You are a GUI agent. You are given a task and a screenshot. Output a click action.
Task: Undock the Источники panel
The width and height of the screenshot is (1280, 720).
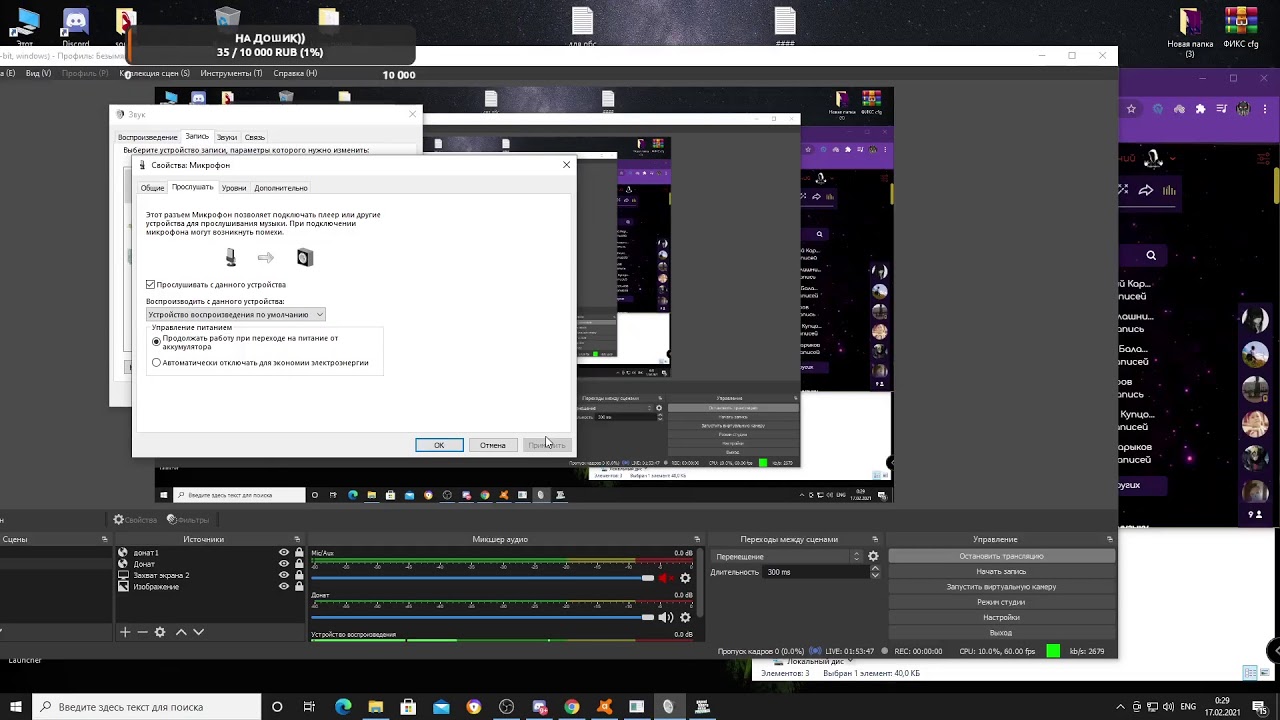coord(297,539)
